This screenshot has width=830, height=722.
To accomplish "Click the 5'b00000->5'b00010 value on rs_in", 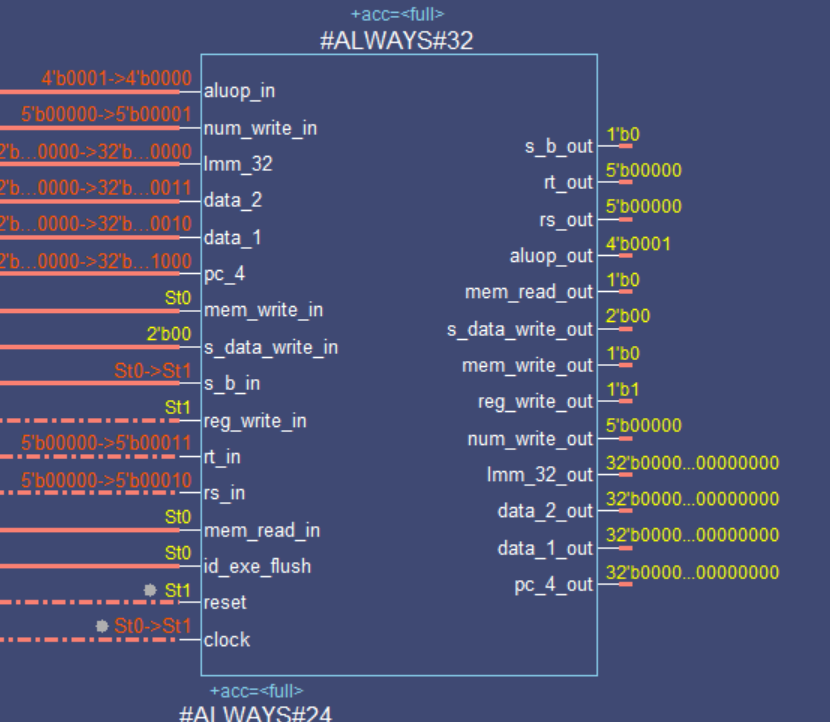I will click(106, 481).
